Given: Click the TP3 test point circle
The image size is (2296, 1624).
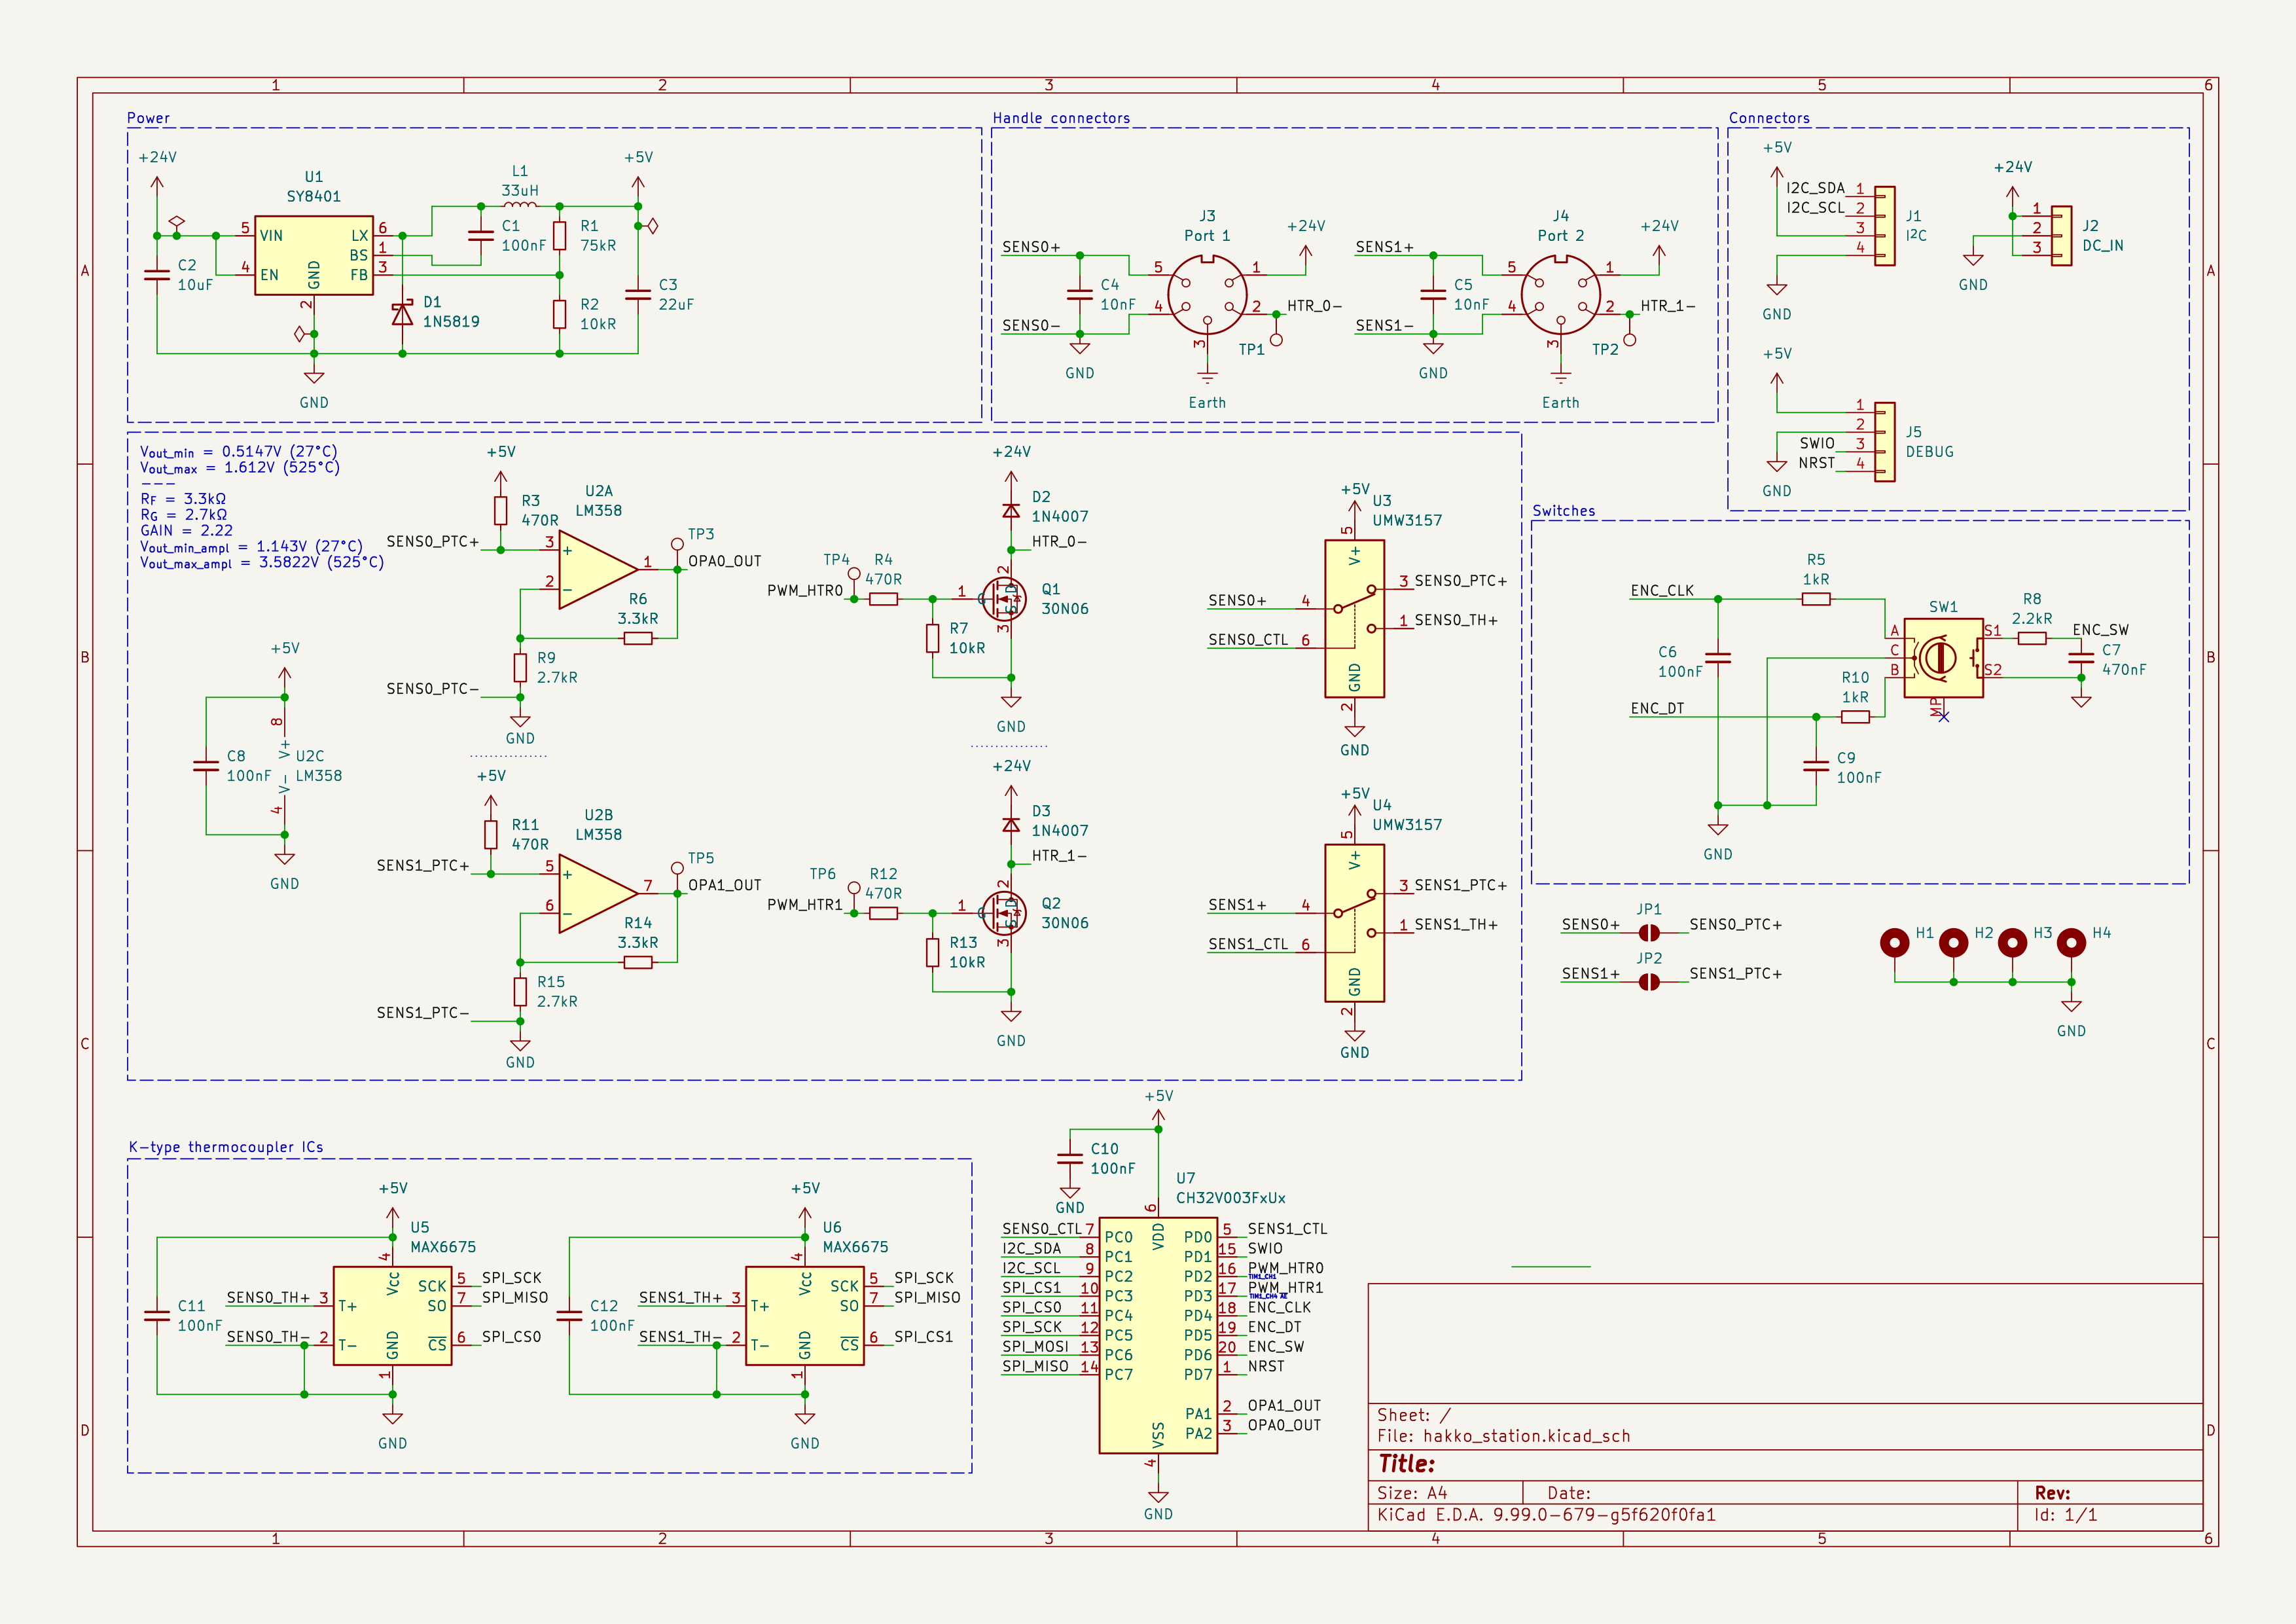Looking at the screenshot, I should click(x=677, y=545).
